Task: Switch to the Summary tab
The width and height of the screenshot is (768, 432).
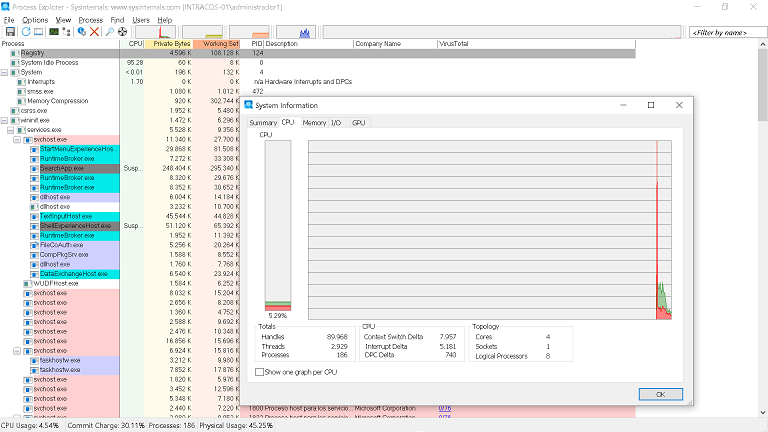Action: point(263,123)
